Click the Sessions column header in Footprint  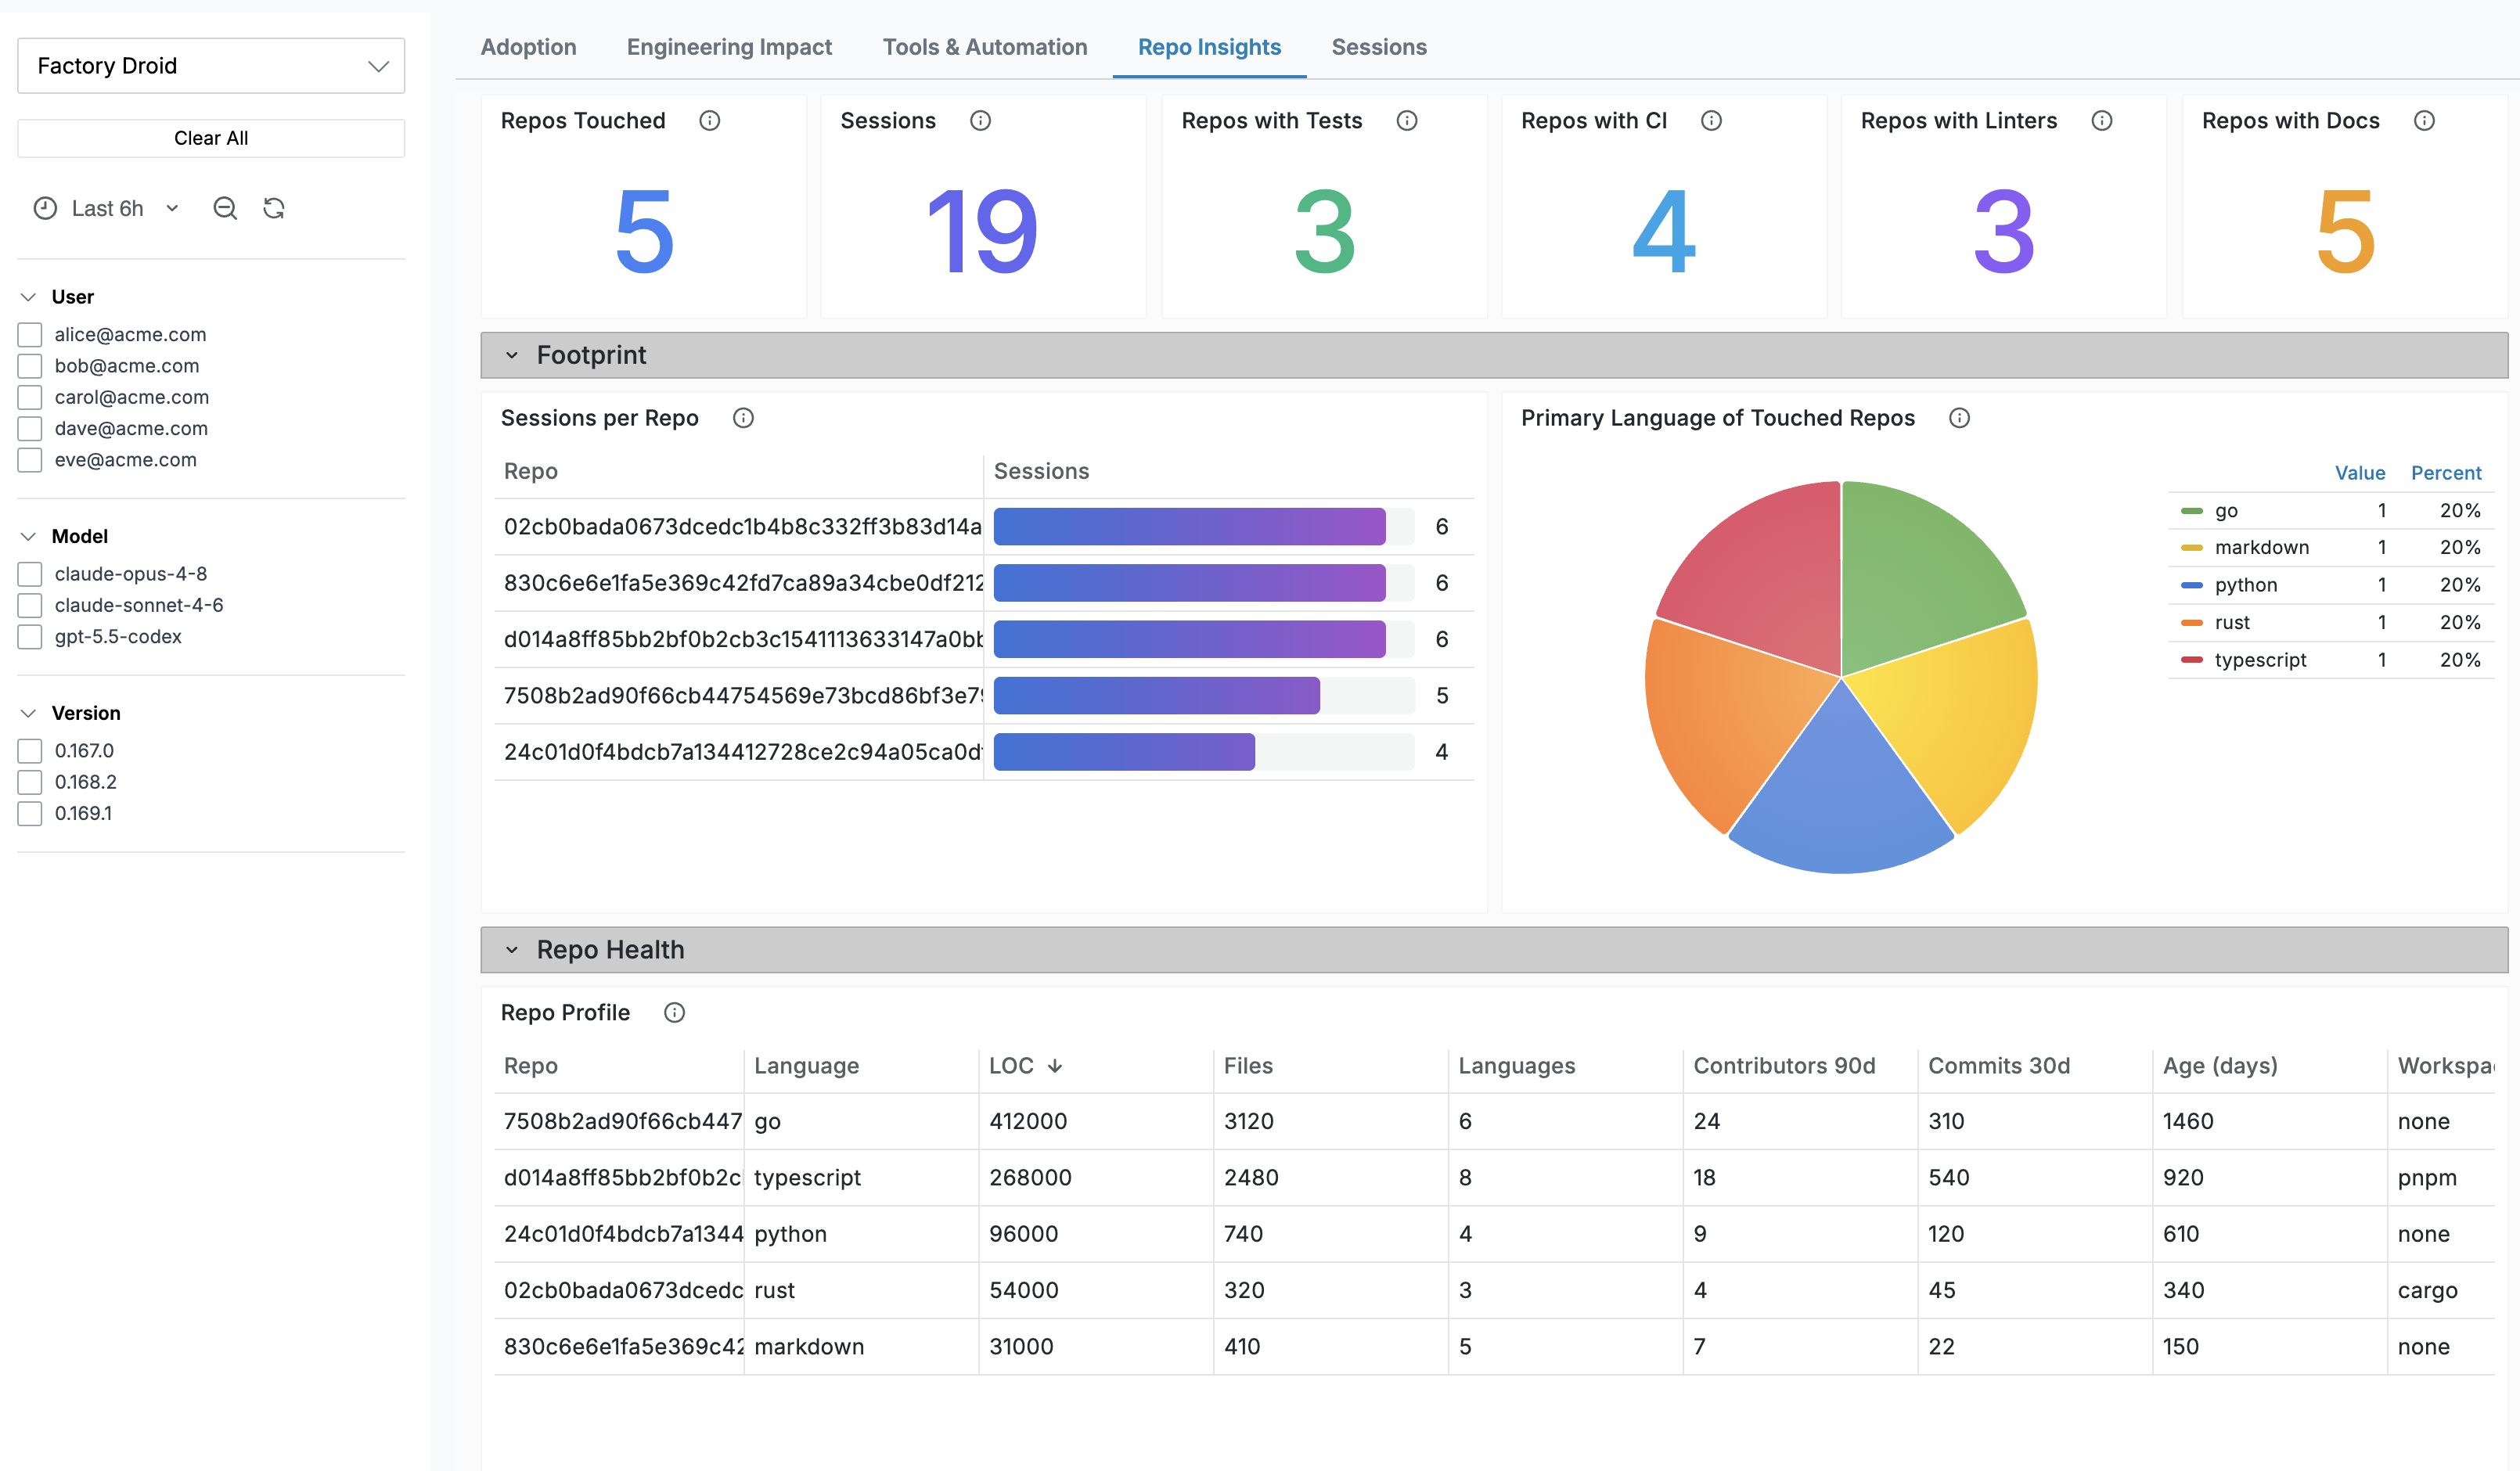(1041, 471)
